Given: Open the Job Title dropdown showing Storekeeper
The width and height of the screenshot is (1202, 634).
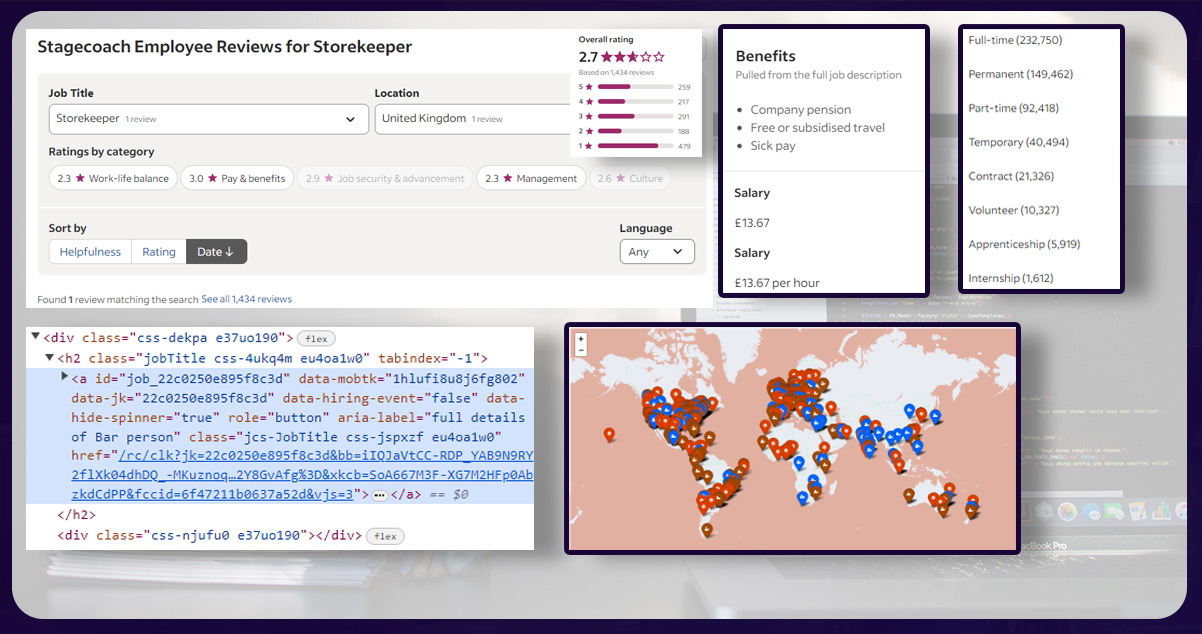Looking at the screenshot, I should click(208, 119).
